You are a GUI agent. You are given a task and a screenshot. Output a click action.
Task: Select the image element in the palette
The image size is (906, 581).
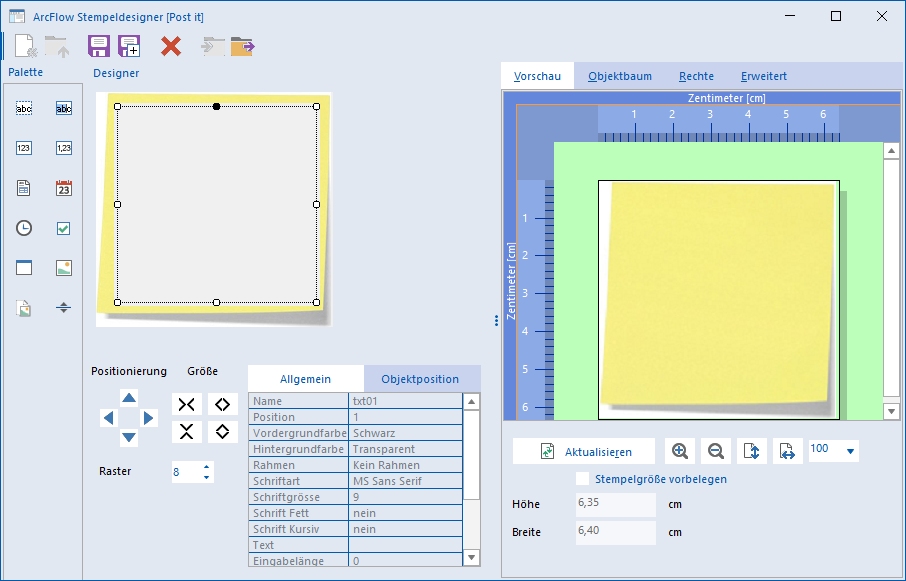(x=64, y=268)
